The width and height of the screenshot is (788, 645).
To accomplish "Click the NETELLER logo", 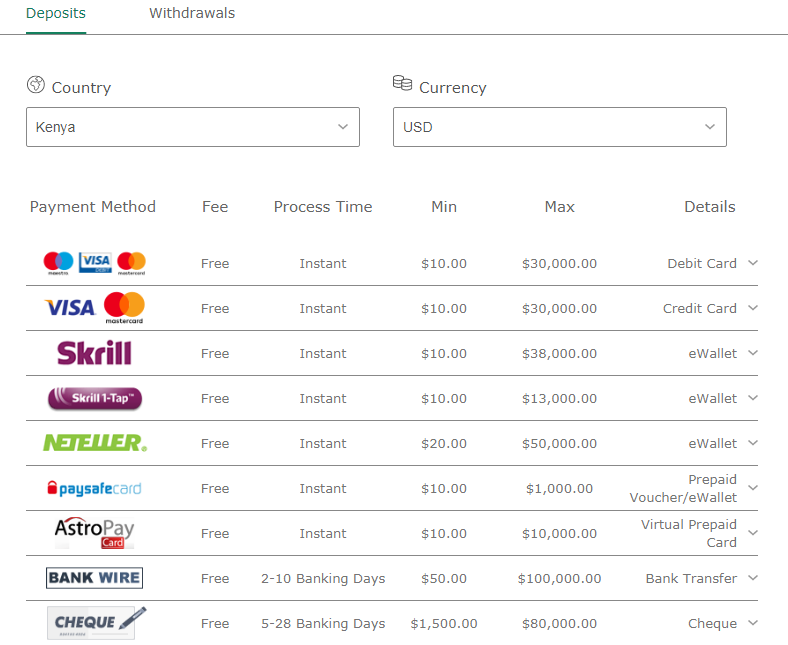I will tap(95, 443).
